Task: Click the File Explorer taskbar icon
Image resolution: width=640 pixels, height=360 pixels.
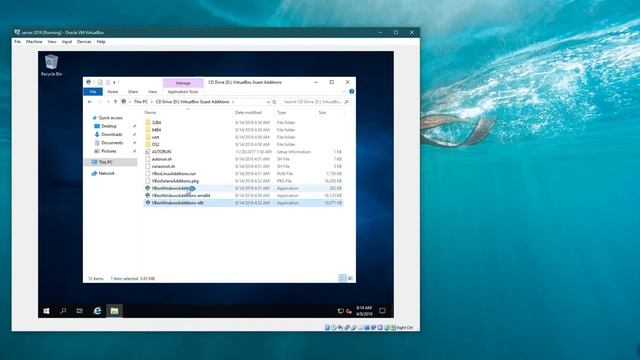Action: point(114,311)
